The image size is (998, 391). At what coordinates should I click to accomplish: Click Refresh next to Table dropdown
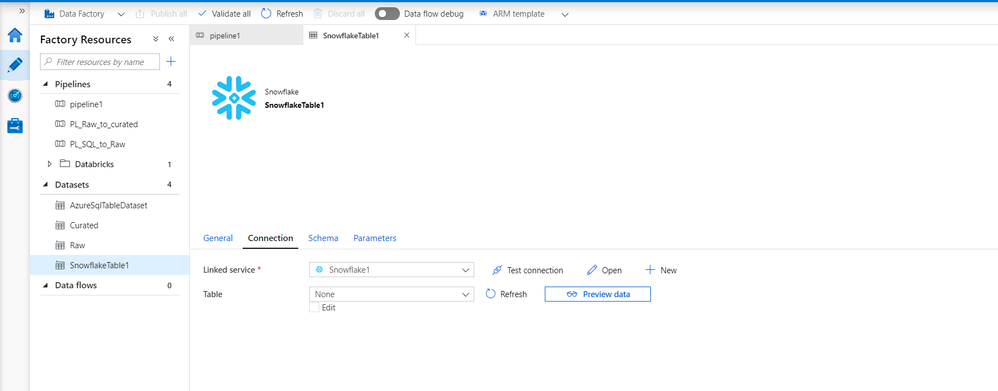[506, 294]
